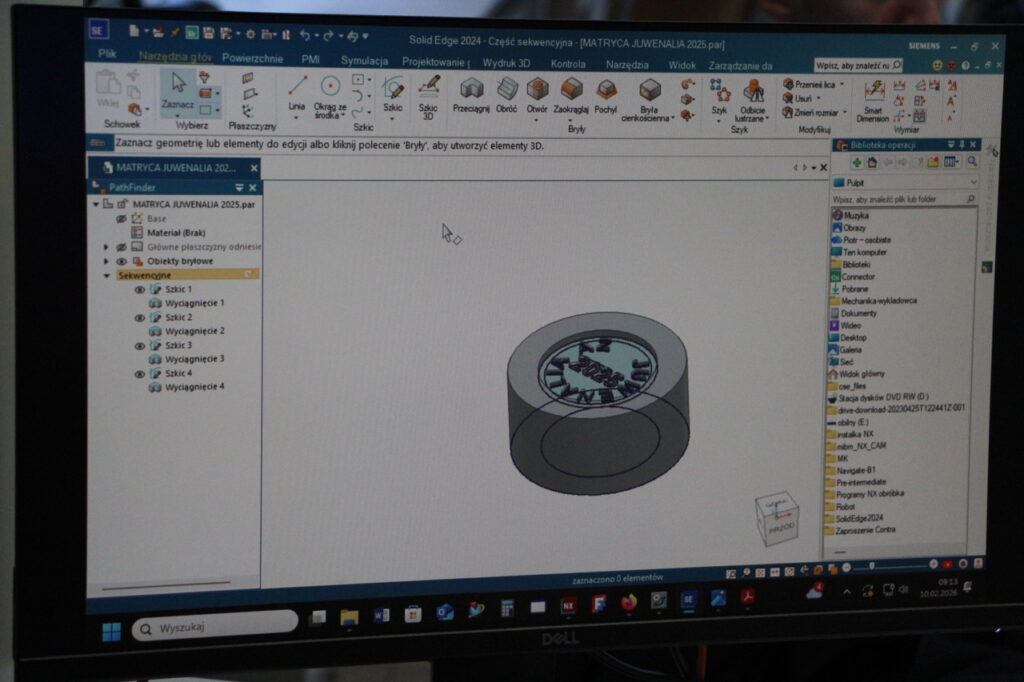Select Wyciągnięcie 2 in PathFinder

[x=194, y=330]
